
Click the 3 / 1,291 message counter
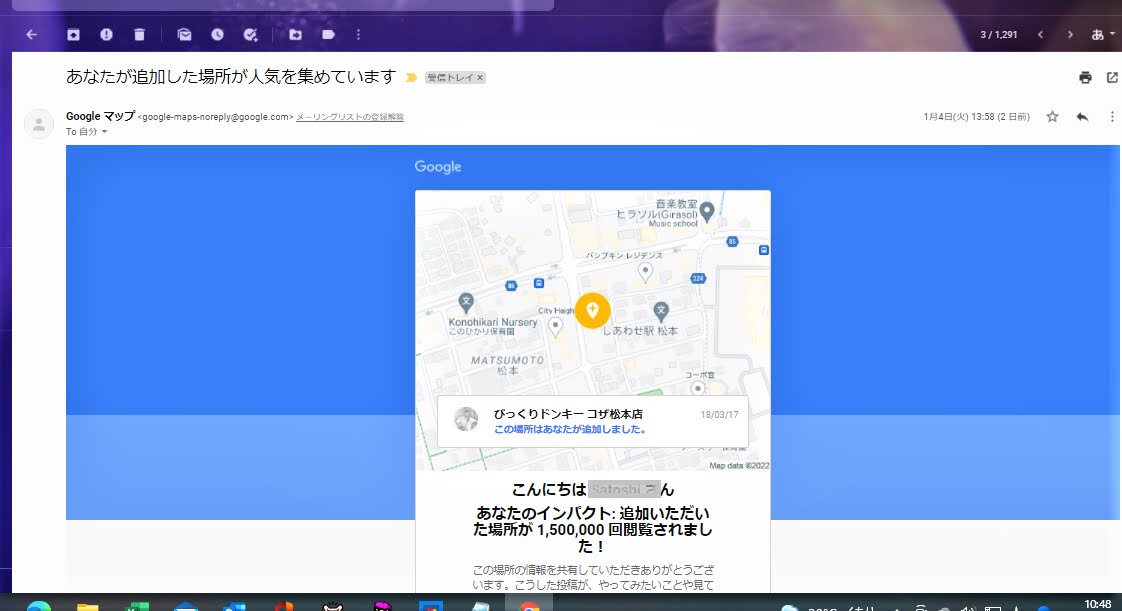998,34
